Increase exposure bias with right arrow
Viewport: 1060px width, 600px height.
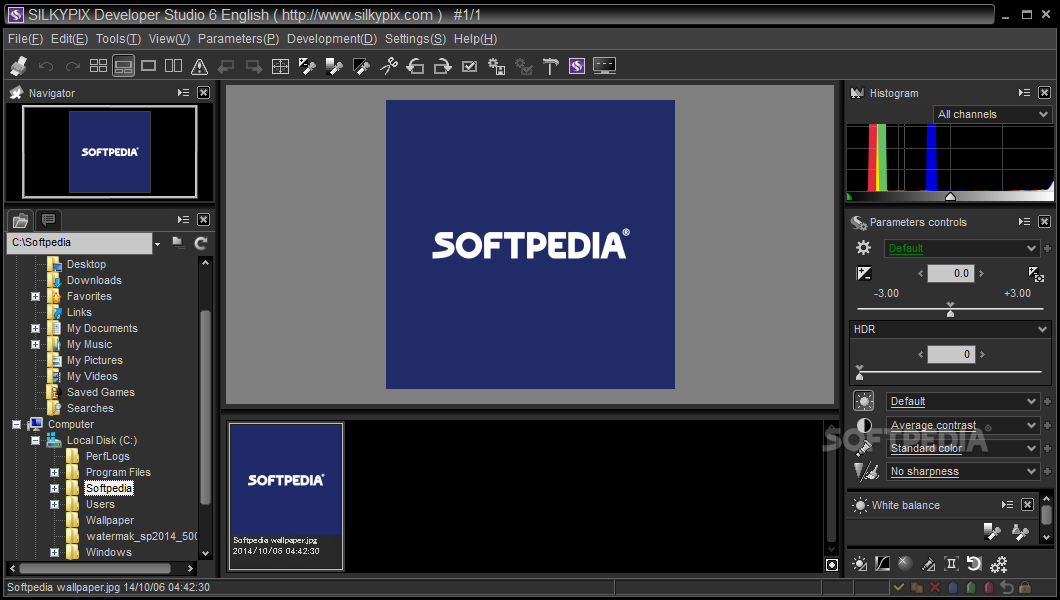(x=982, y=273)
